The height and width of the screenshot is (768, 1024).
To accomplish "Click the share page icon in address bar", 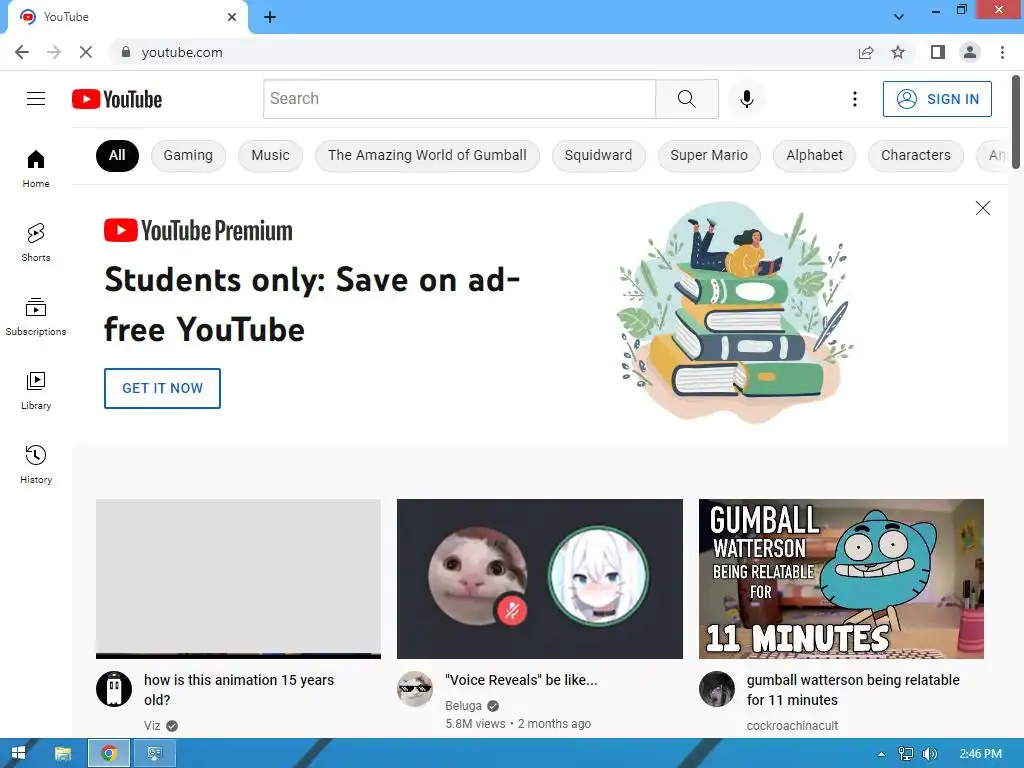I will point(866,52).
